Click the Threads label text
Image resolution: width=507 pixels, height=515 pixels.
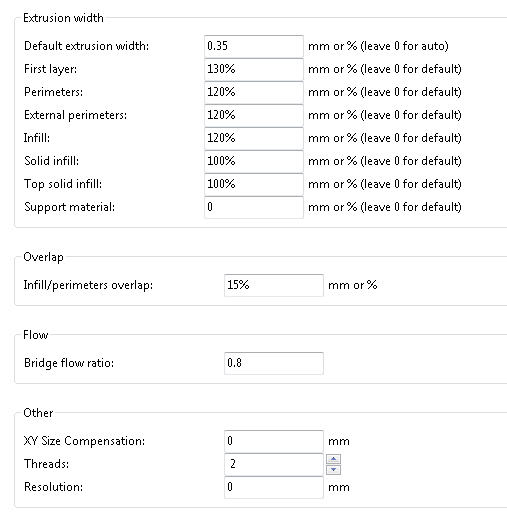46,464
